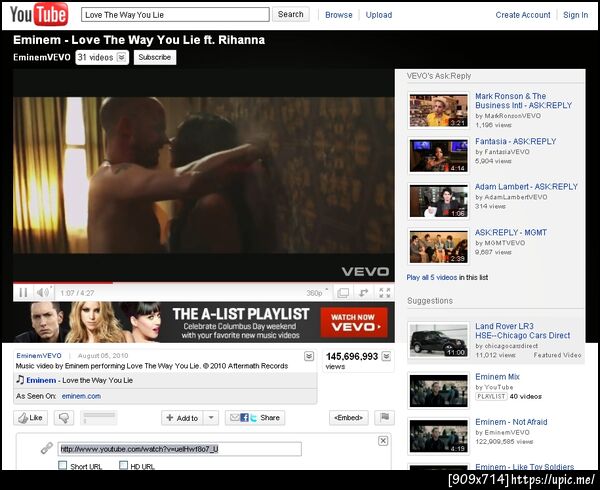Mute the video using the speaker icon
This screenshot has width=600, height=490.
(x=42, y=293)
